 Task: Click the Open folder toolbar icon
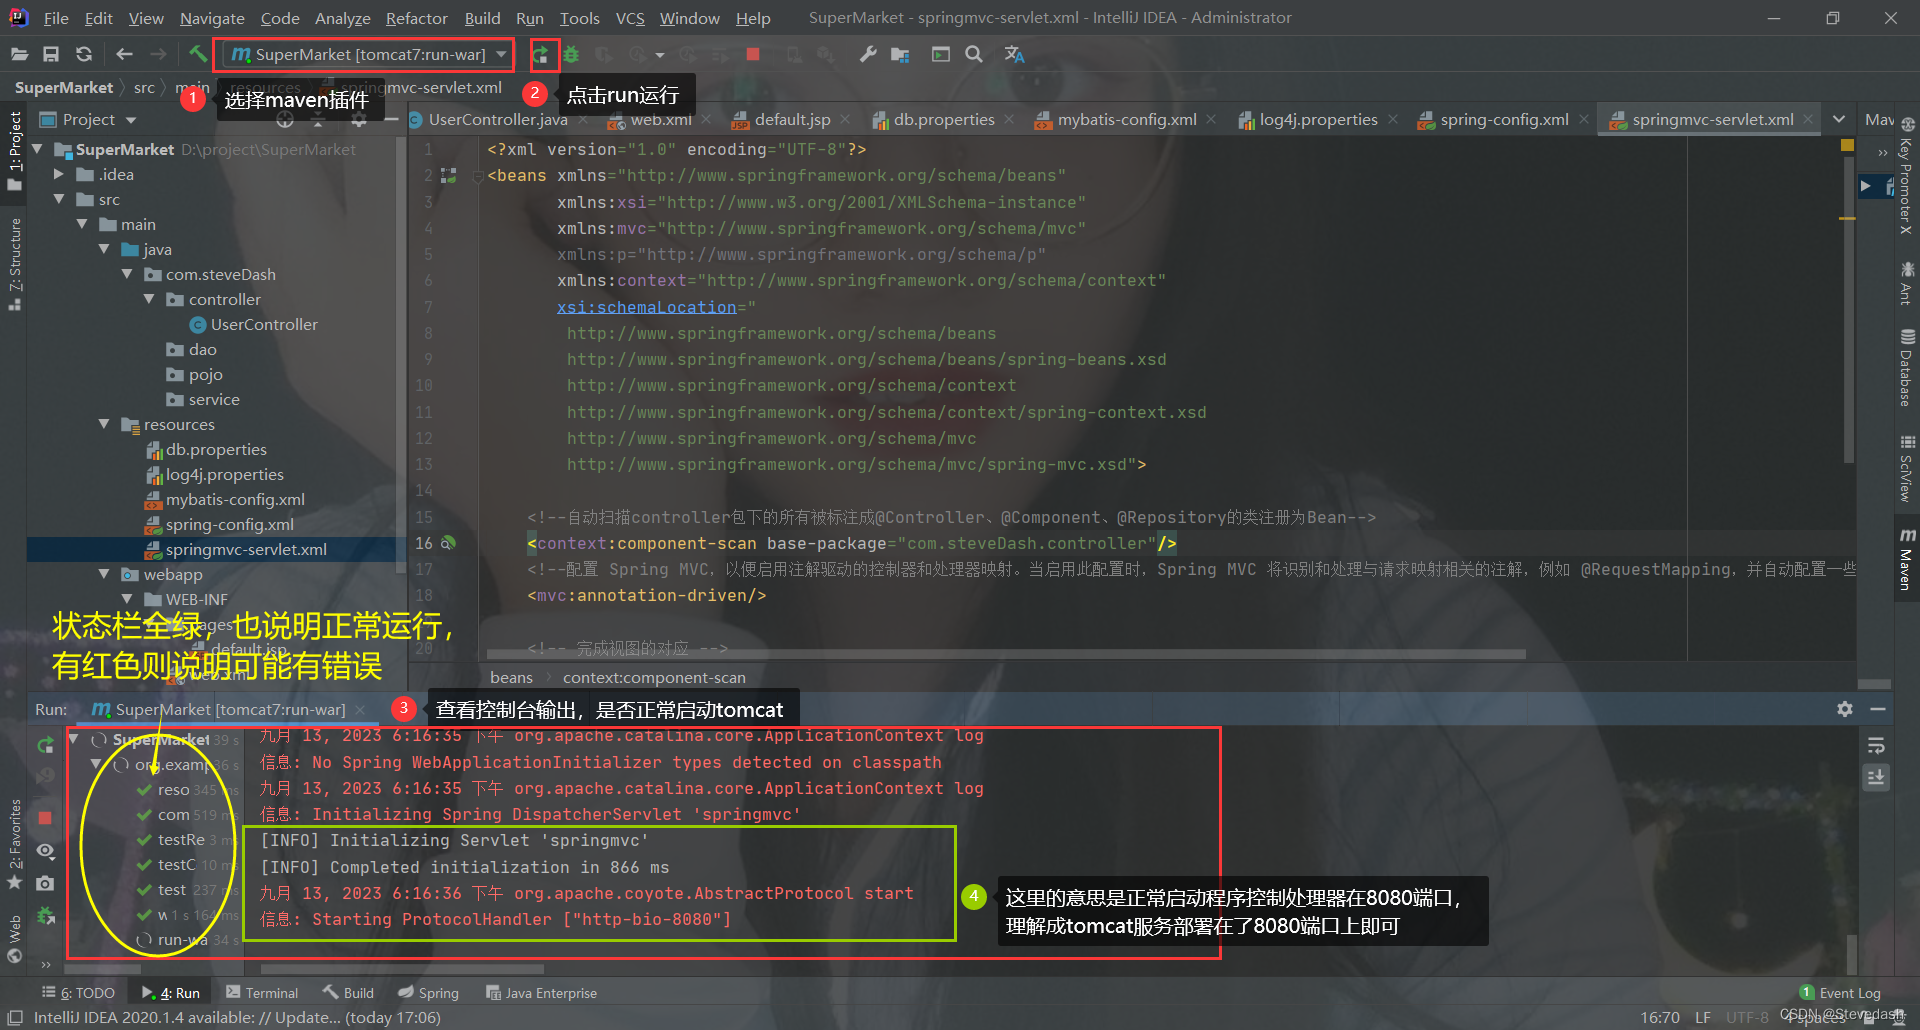coord(19,54)
